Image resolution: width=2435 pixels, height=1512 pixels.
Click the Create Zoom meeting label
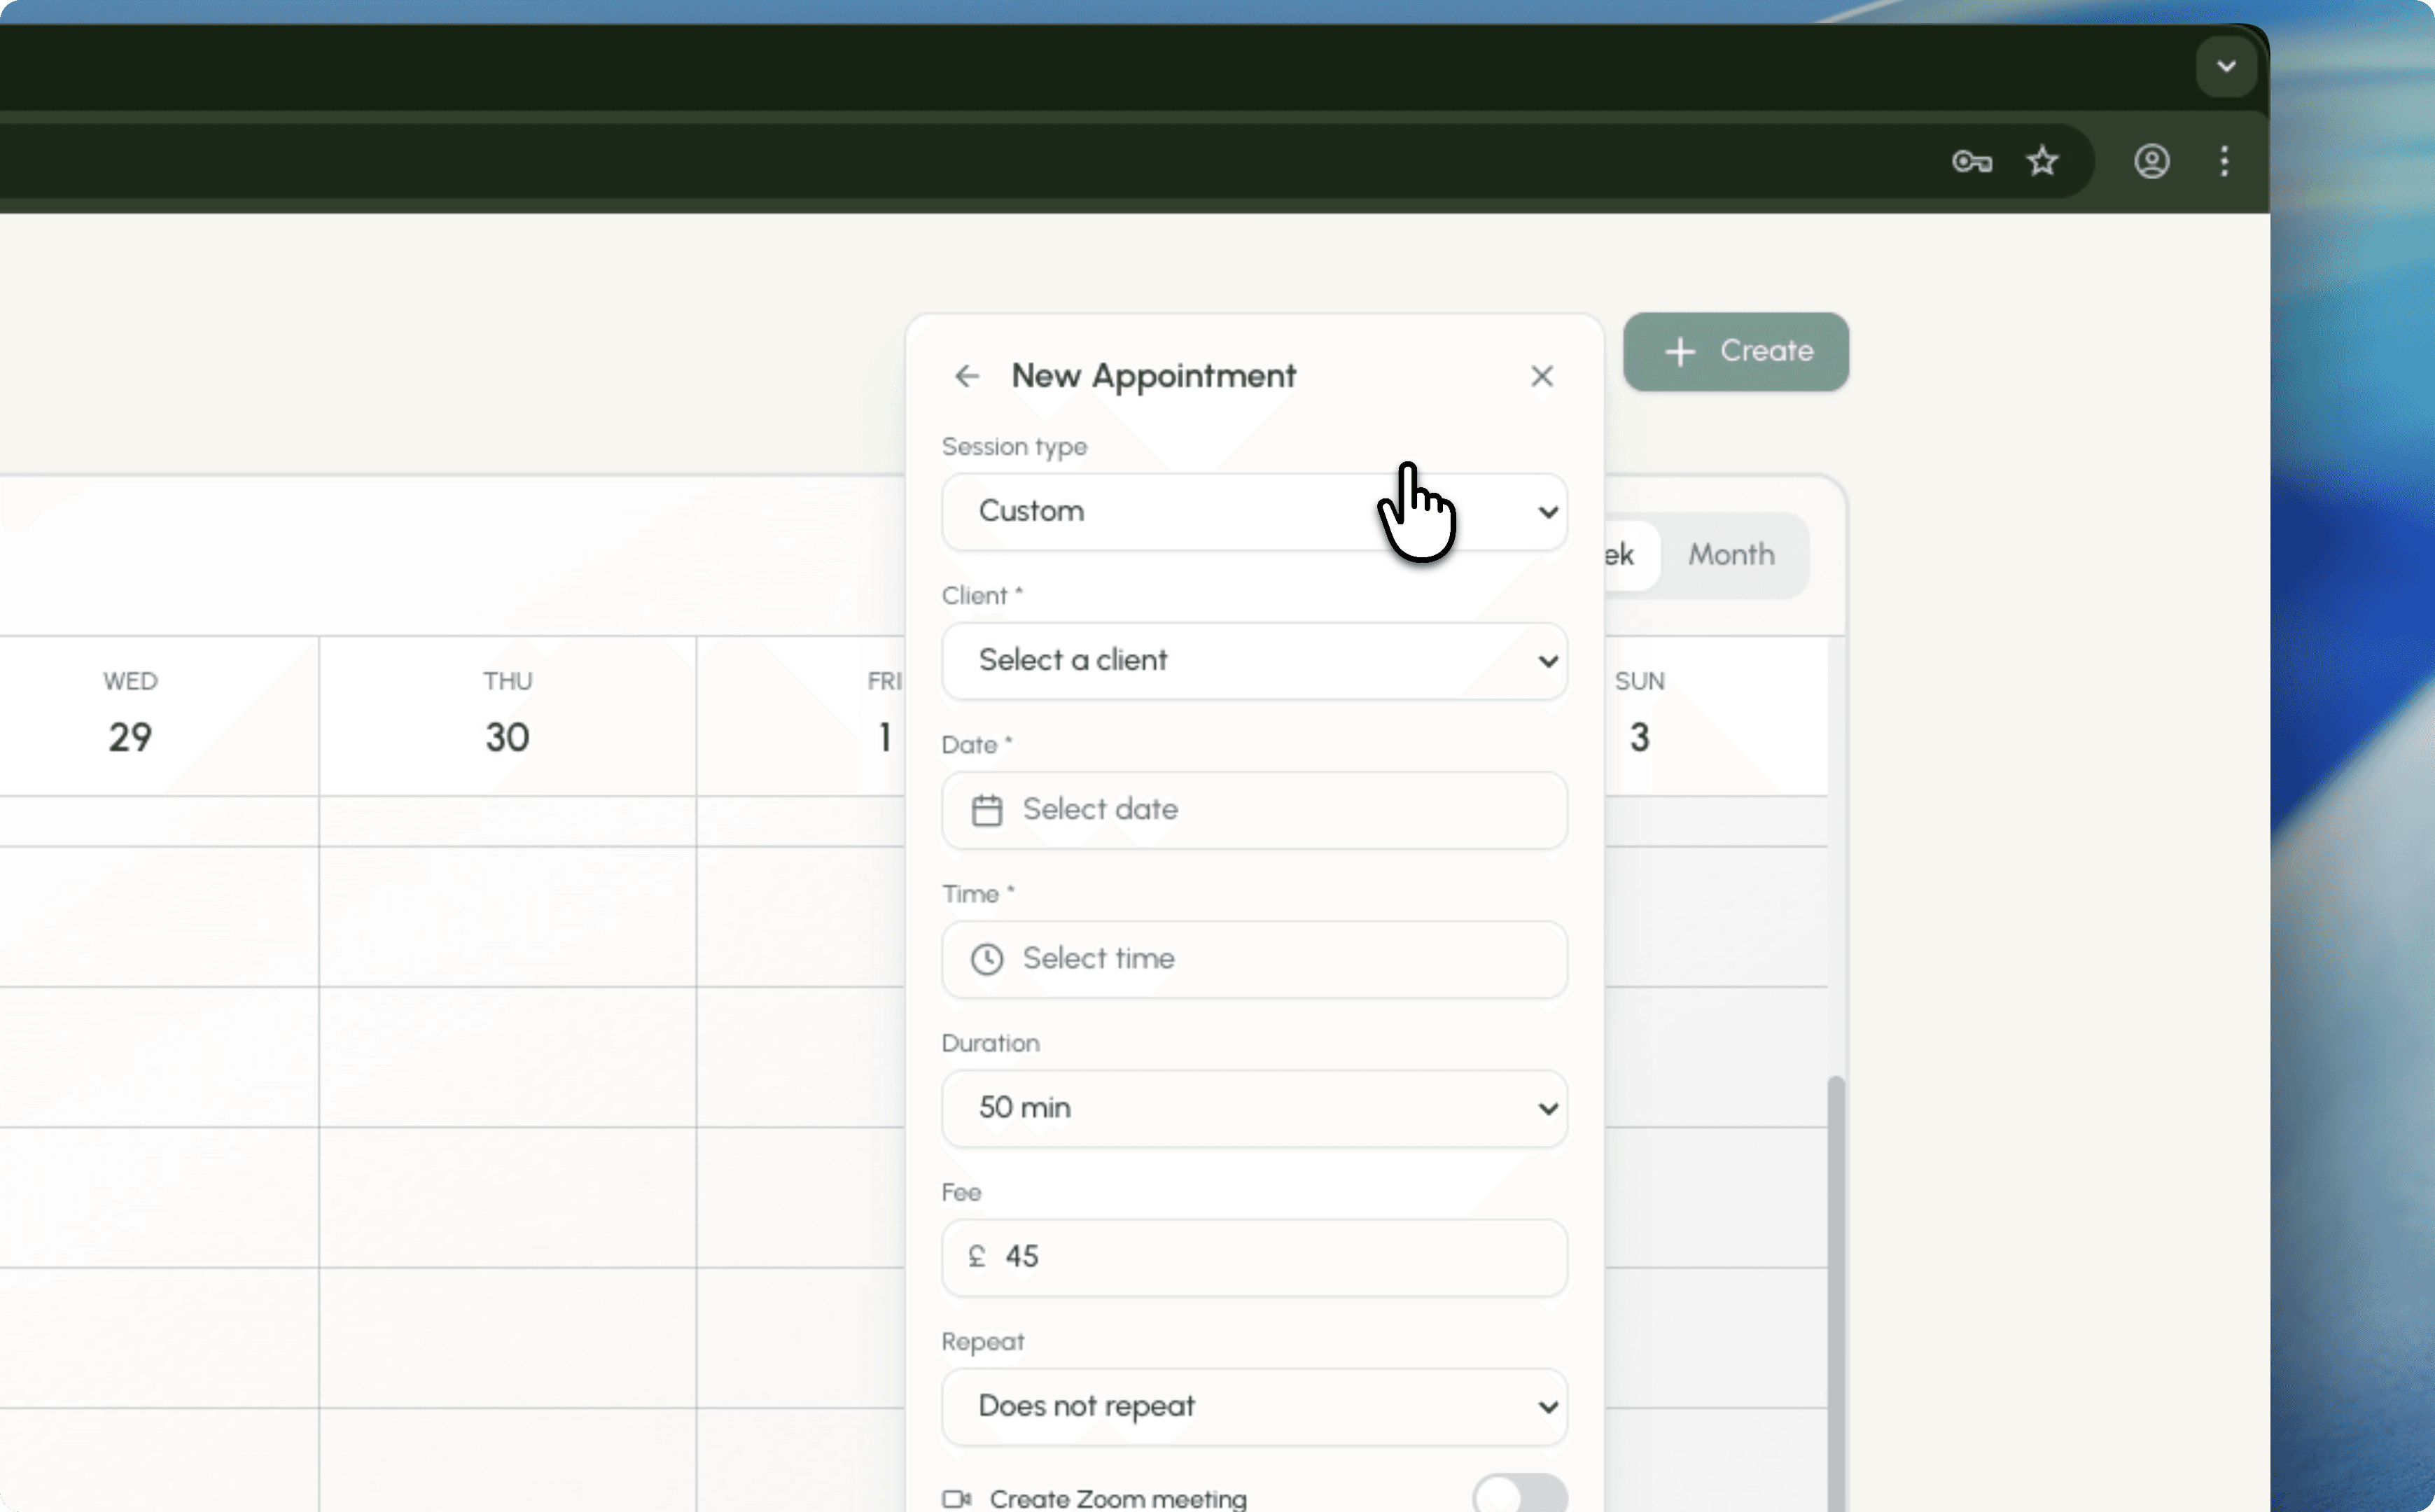[1118, 1498]
